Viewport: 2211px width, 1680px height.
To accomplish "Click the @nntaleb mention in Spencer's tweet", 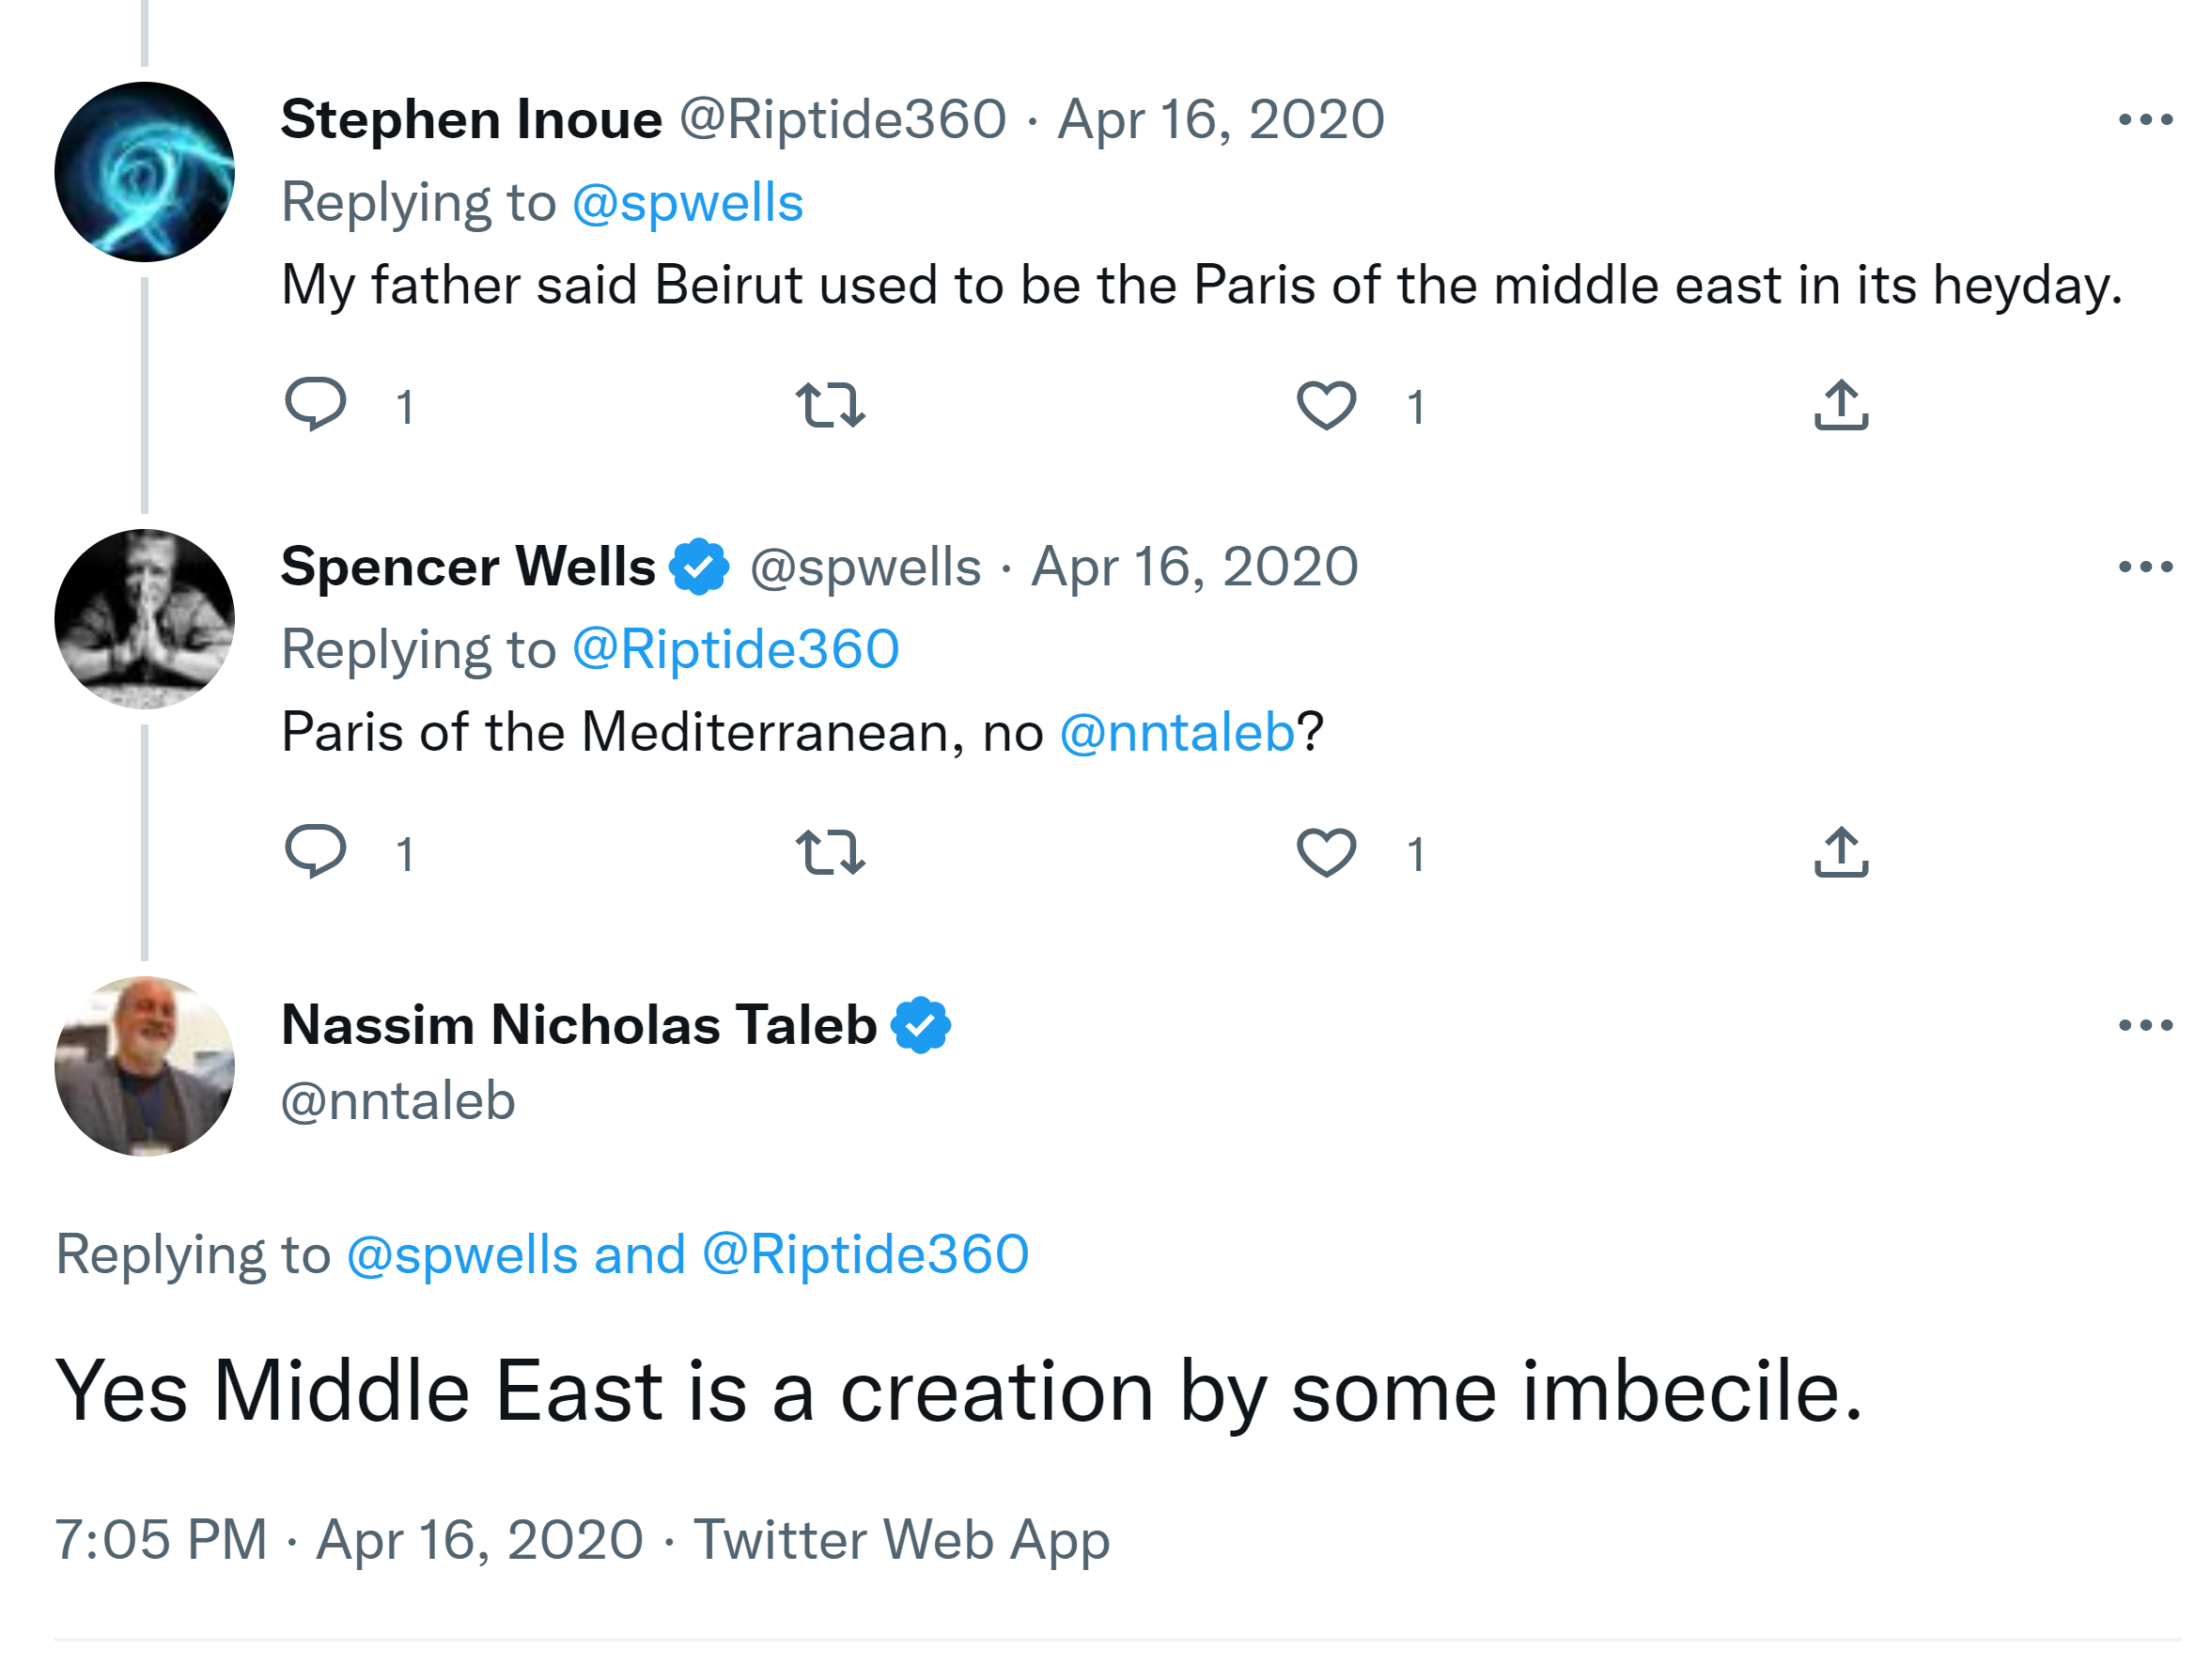I will (x=1177, y=732).
